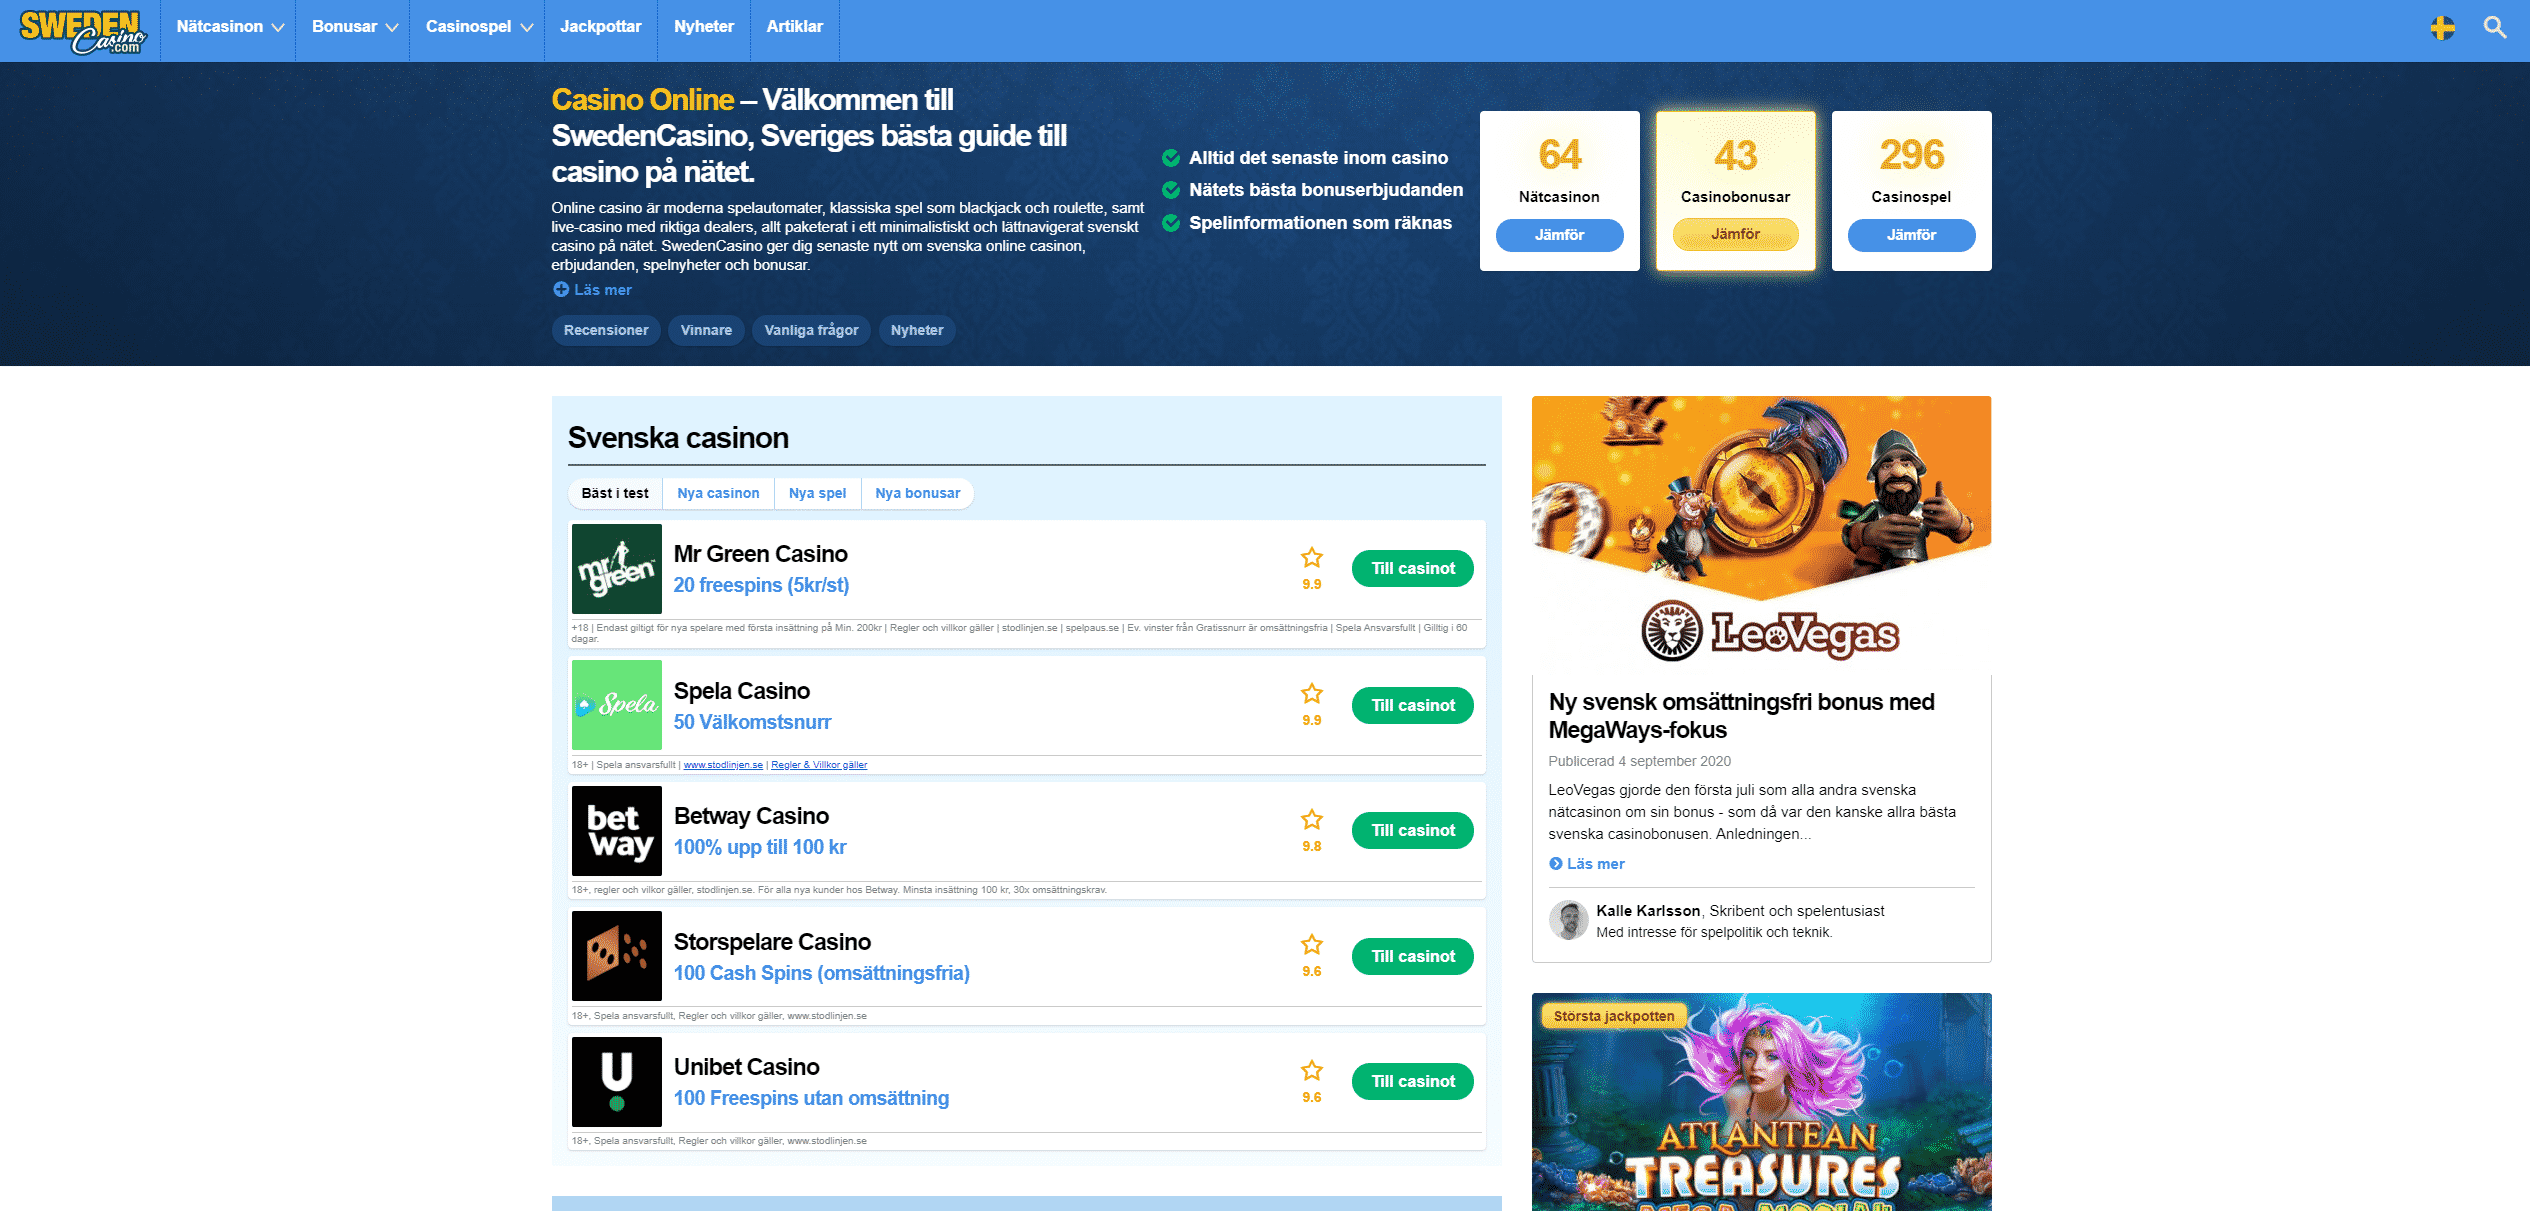Image resolution: width=2530 pixels, height=1211 pixels.
Task: Open the Artiklar menu item
Action: pos(795,27)
